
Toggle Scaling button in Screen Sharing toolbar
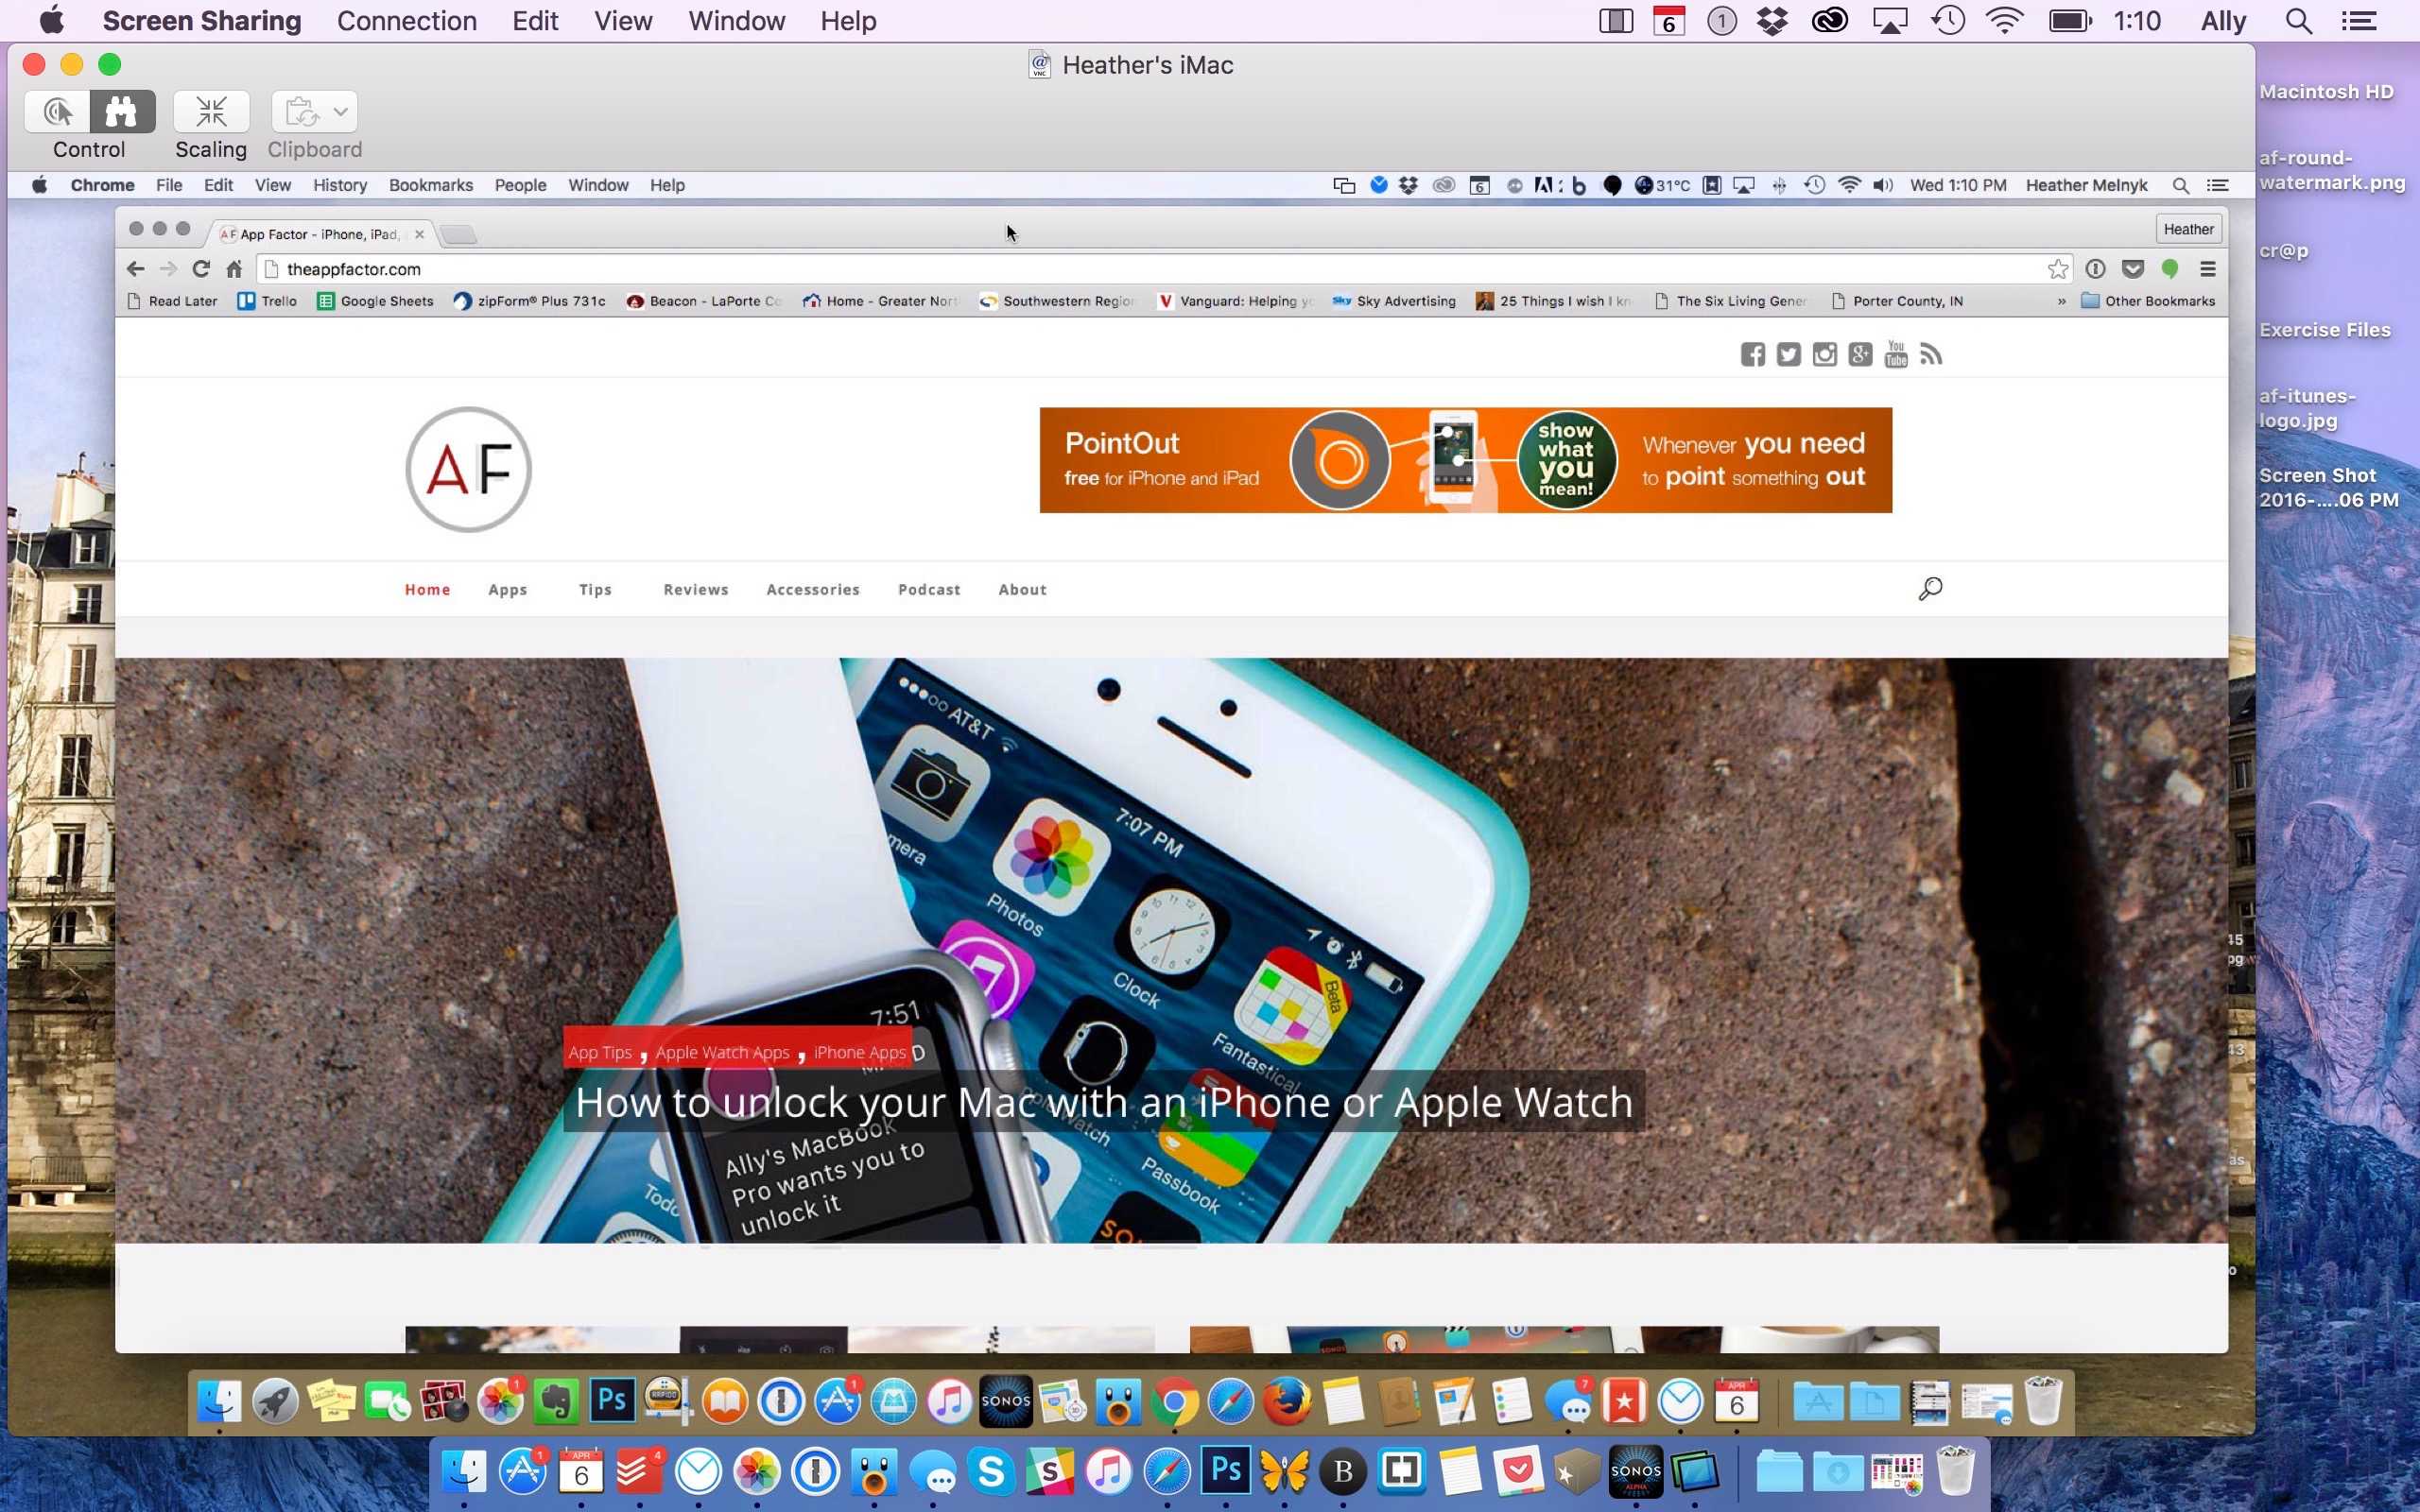click(x=211, y=112)
